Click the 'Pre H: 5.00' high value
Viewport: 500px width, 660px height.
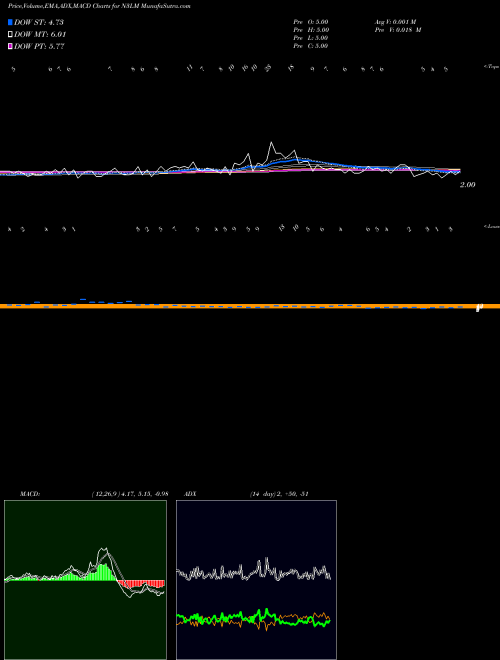point(311,30)
